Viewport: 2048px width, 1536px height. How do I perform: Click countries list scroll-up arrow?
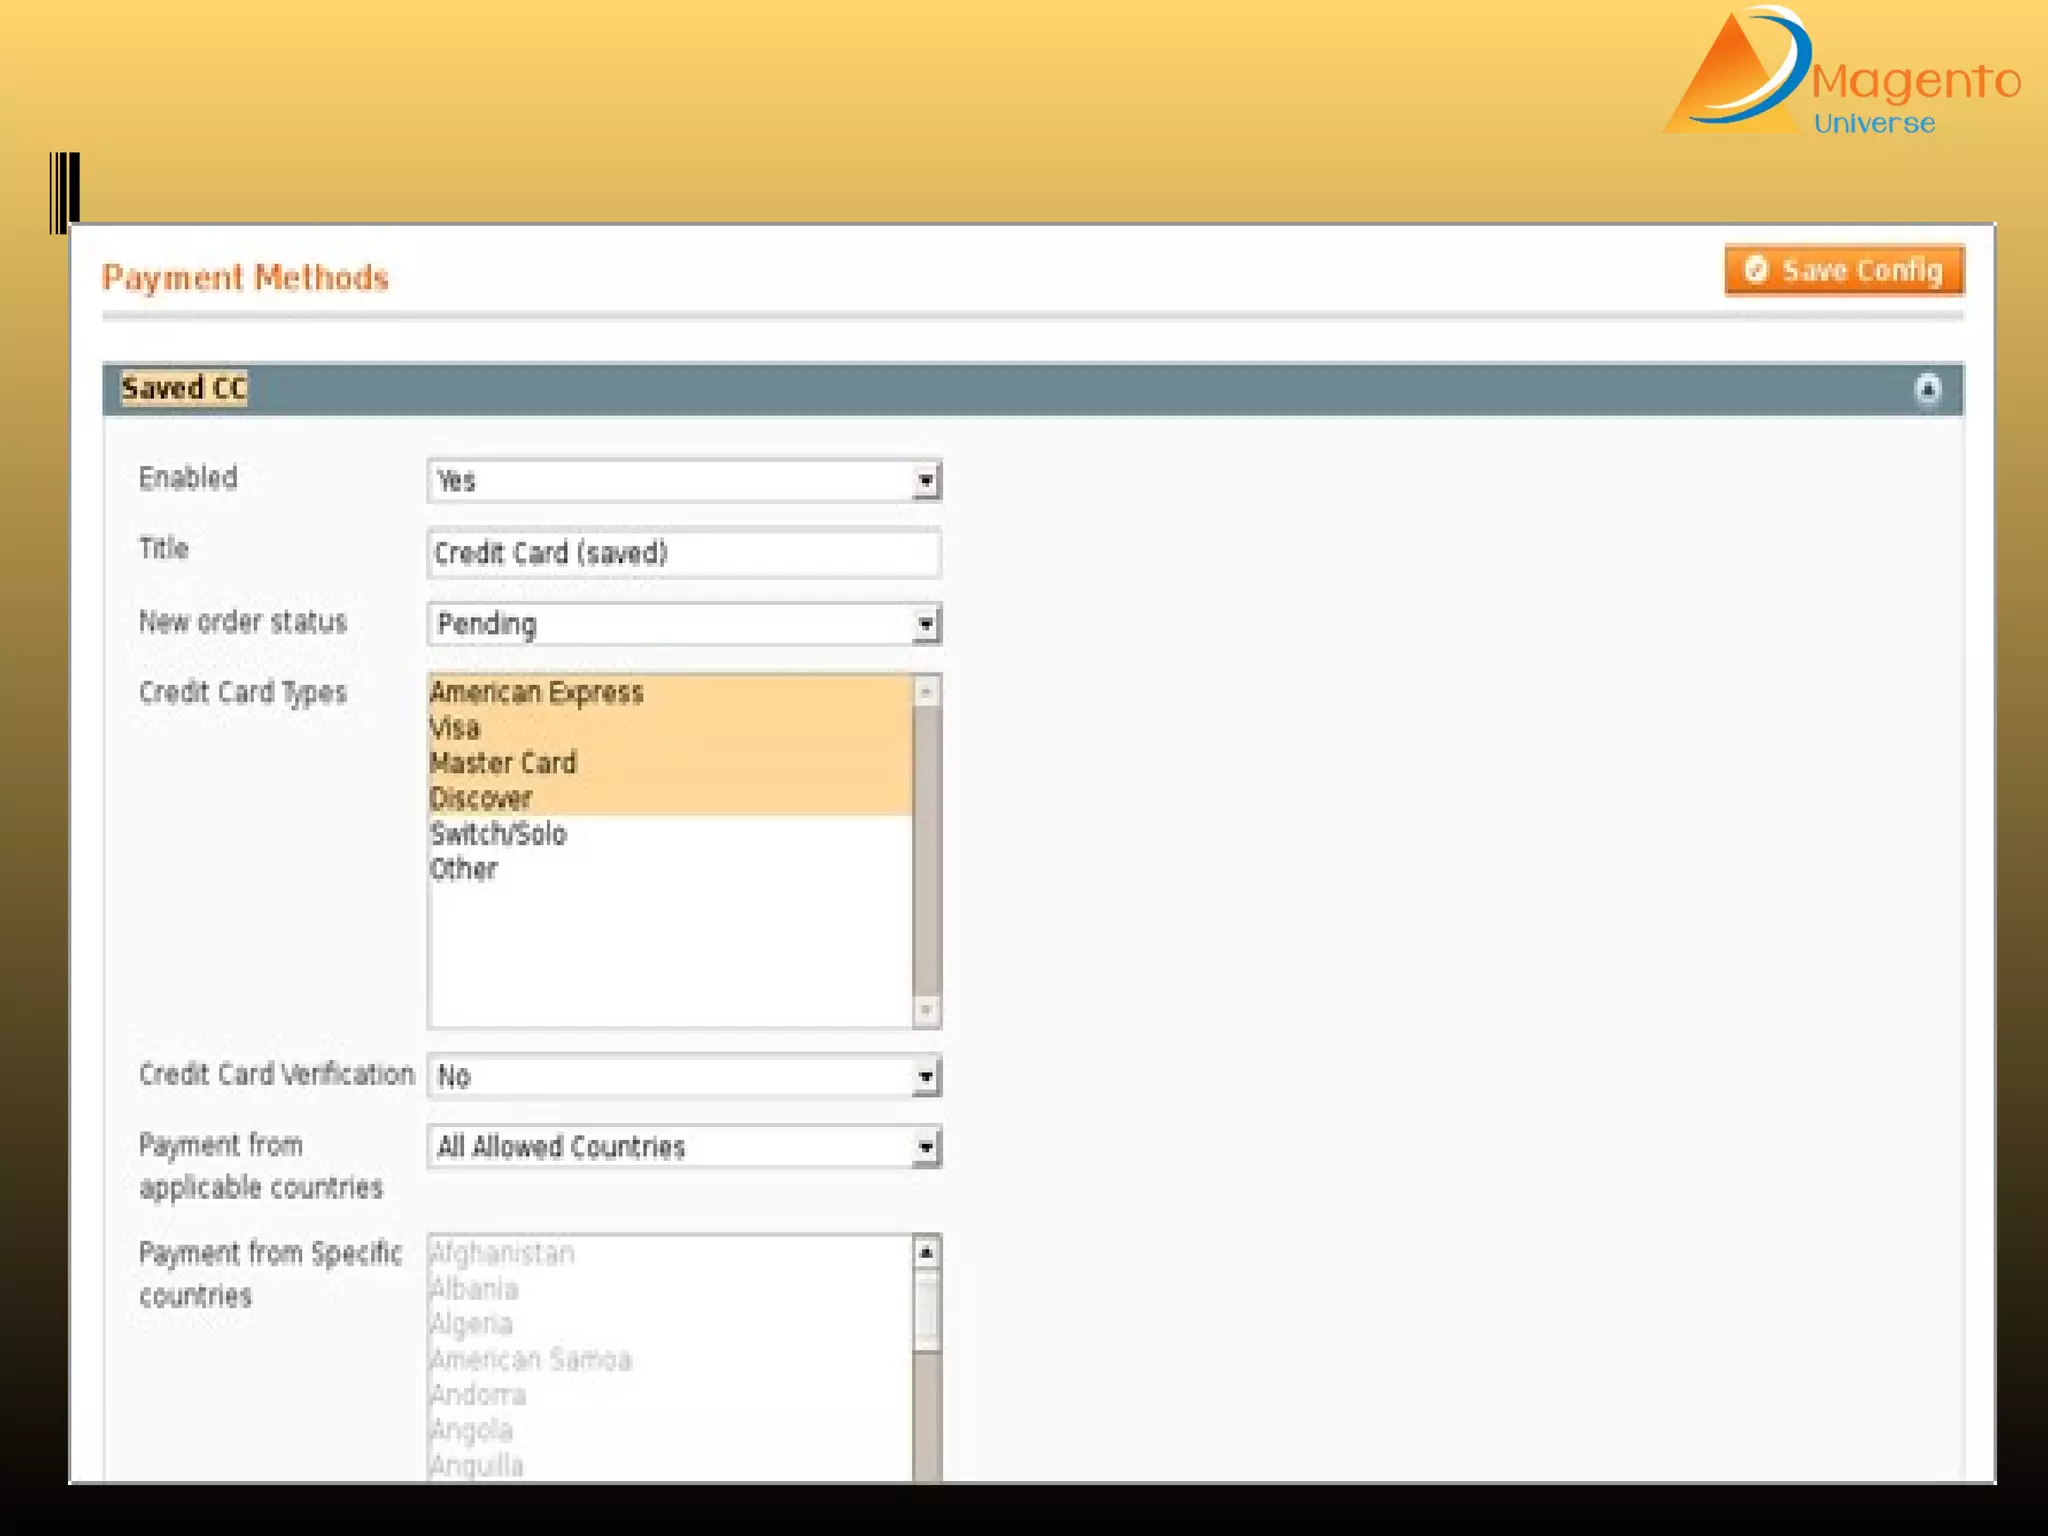point(926,1252)
